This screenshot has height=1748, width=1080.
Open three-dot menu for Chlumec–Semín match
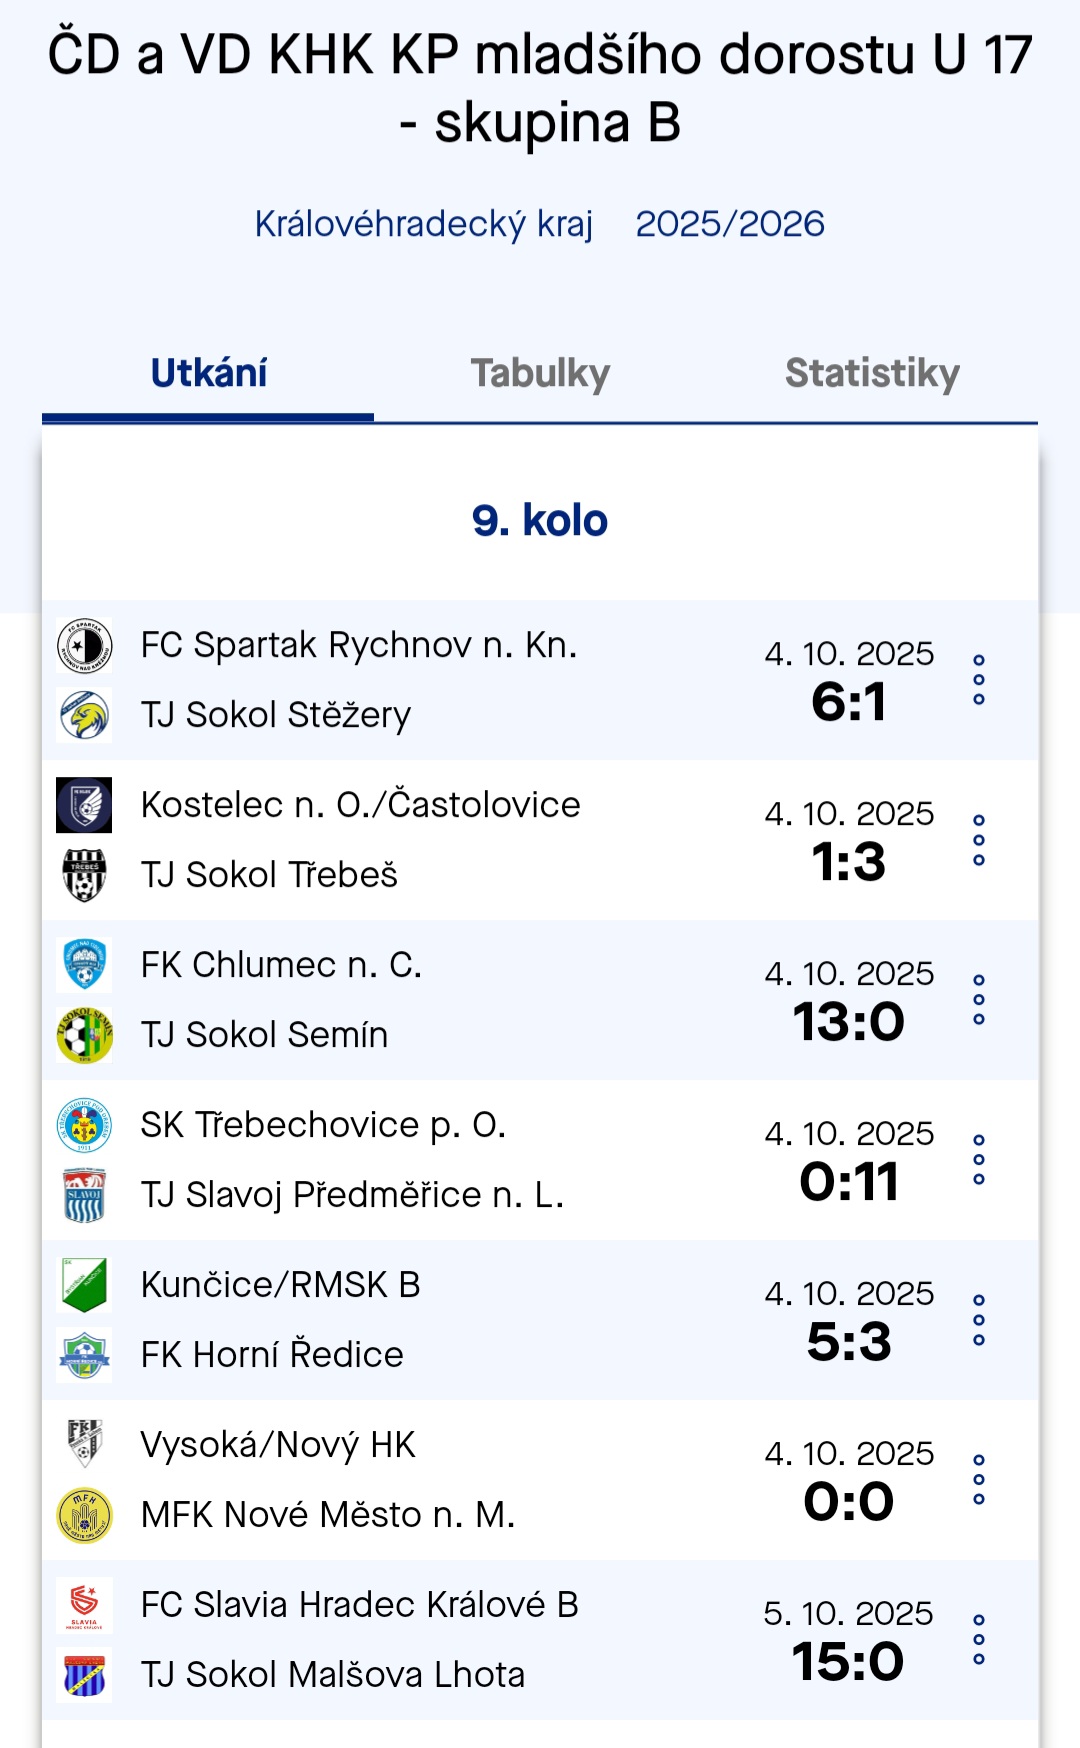979,1000
